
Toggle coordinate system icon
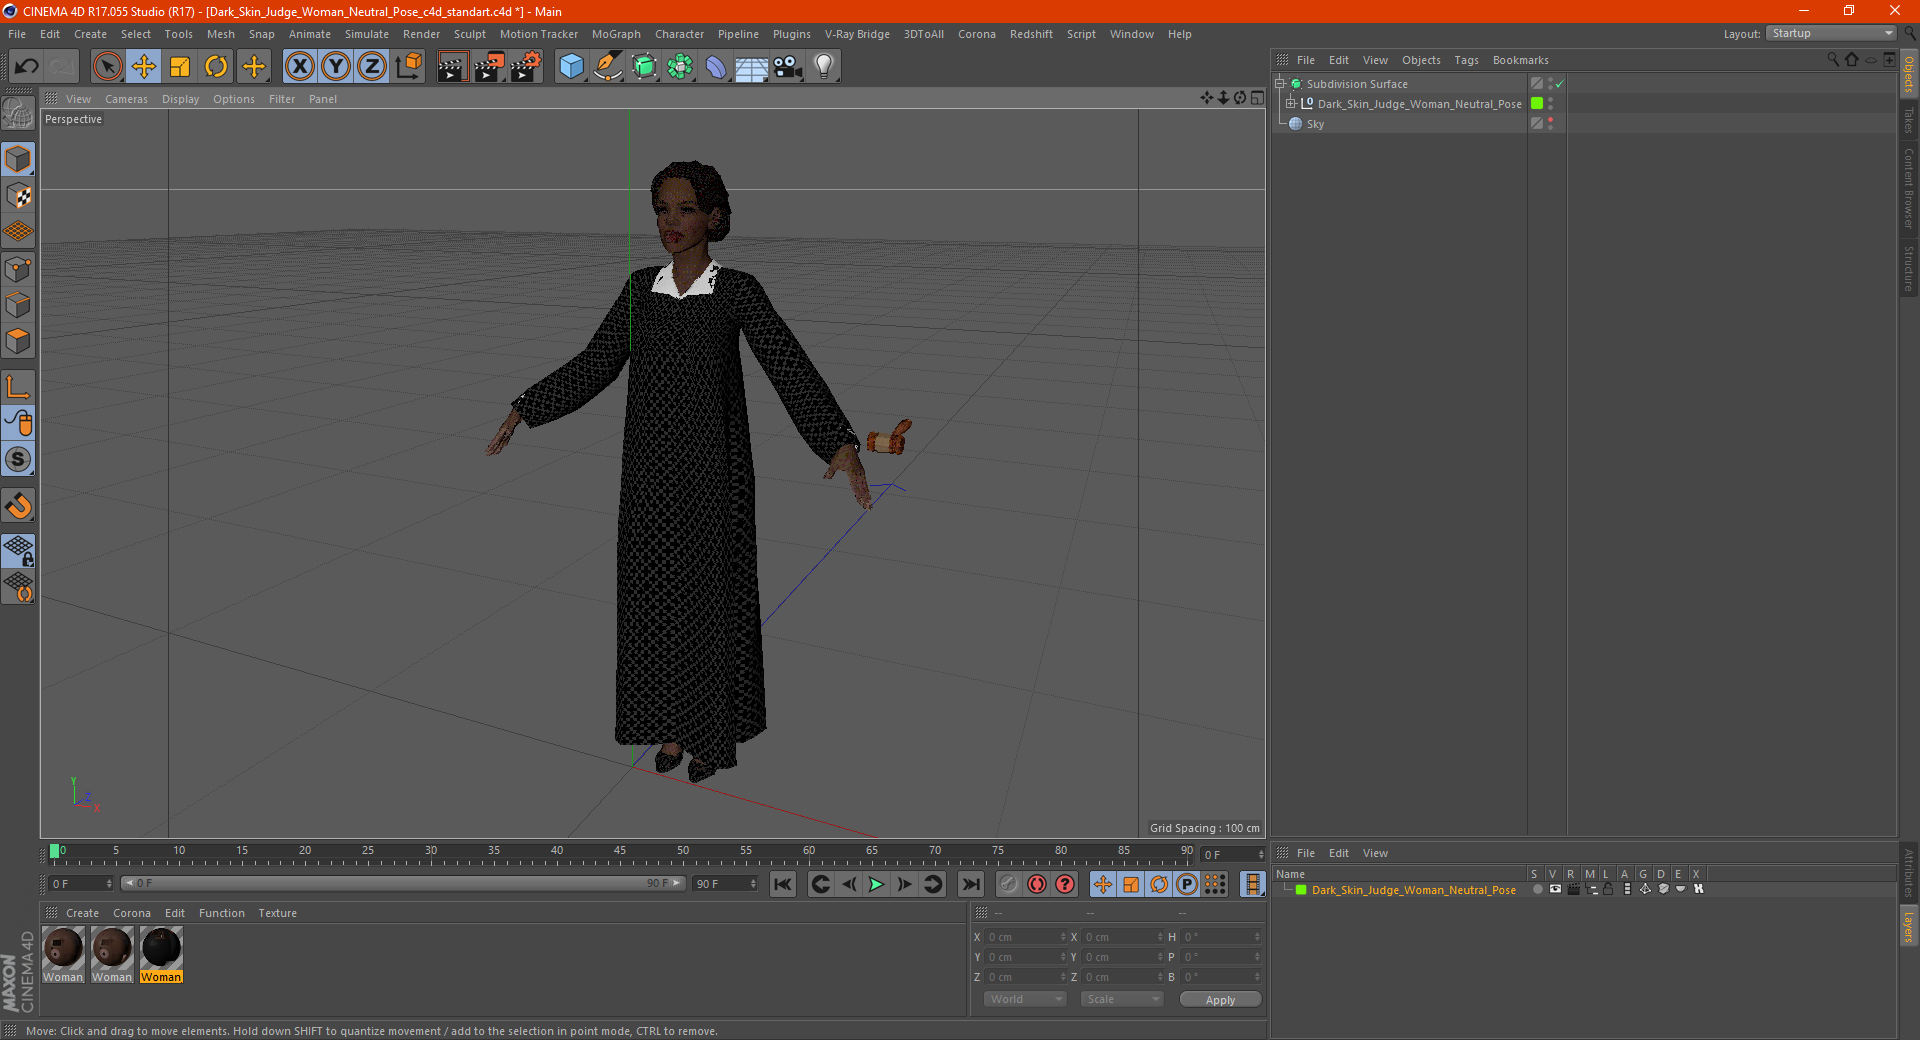pyautogui.click(x=409, y=67)
